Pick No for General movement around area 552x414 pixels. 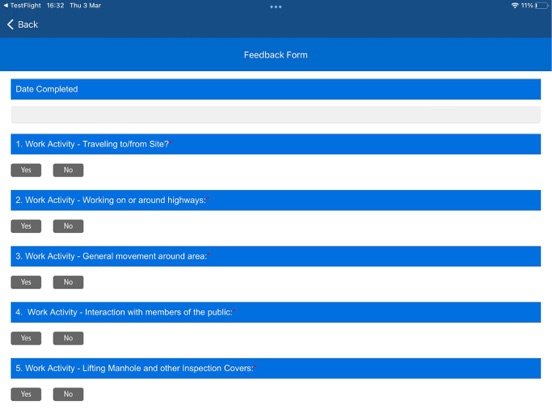[68, 282]
